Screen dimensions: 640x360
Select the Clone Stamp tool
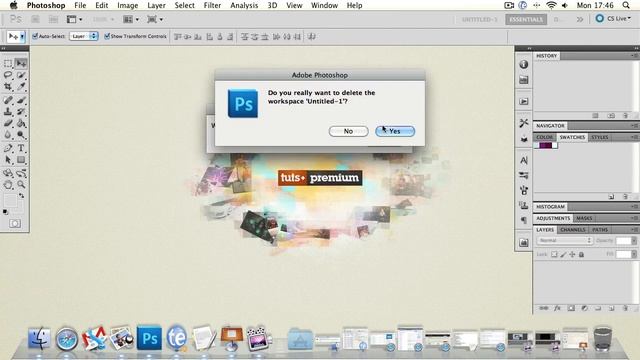point(8,111)
